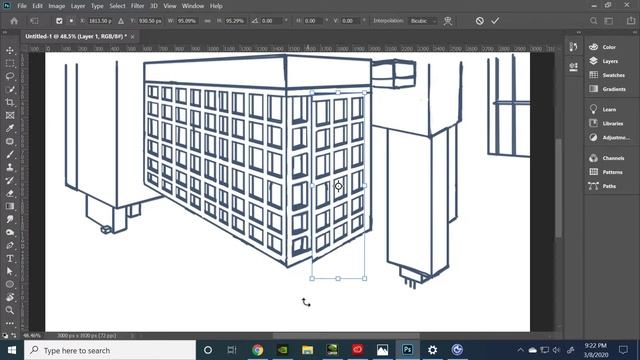Select the Ellipse shape tool
This screenshot has height=360, width=640.
coord(10,284)
